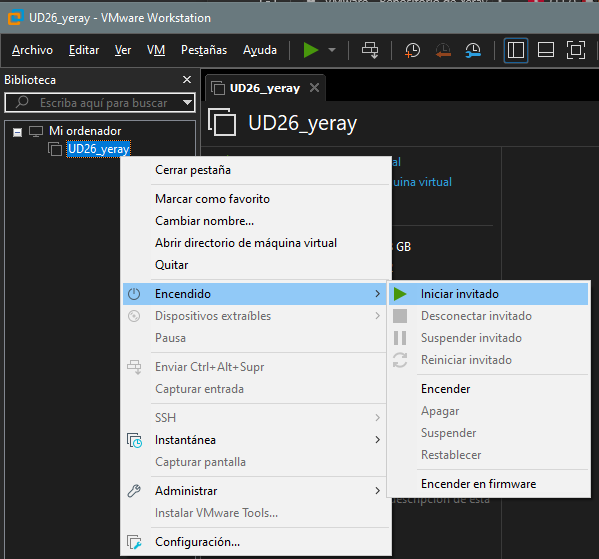Click the revert to snapshot icon

pos(443,50)
